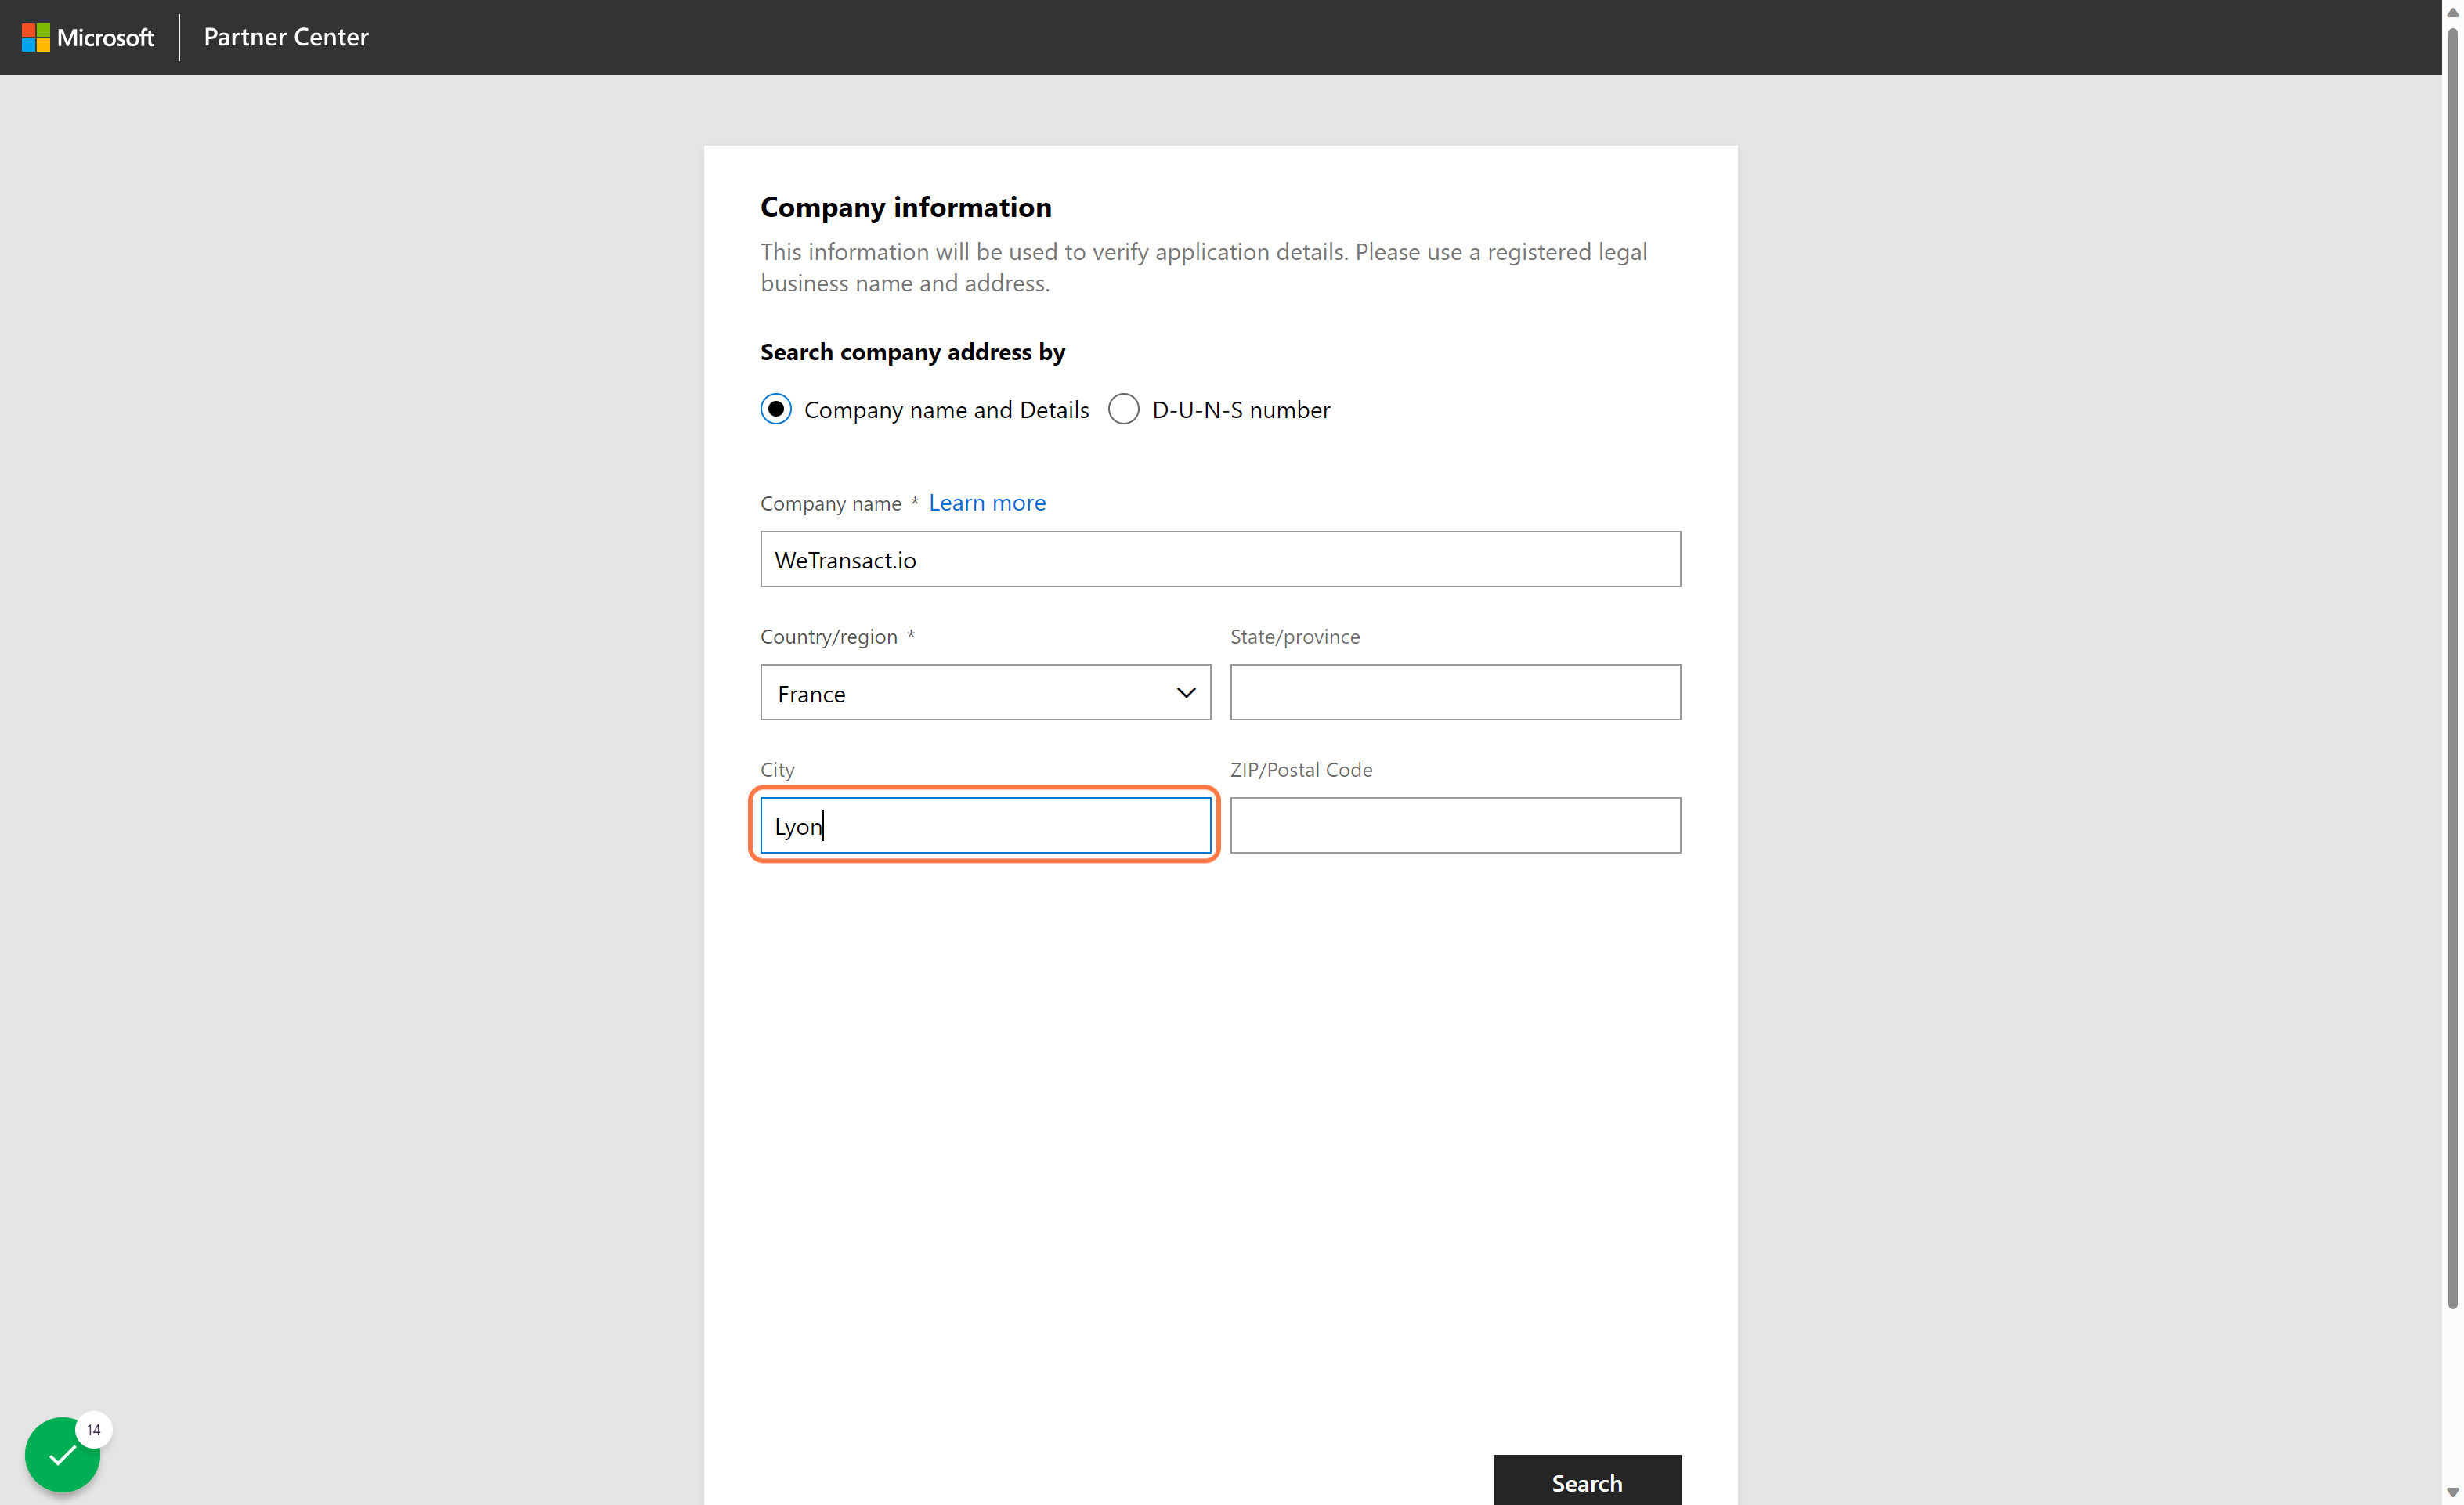Click the City field containing Lyon
Screen dimensions: 2464x1505
tap(985, 825)
